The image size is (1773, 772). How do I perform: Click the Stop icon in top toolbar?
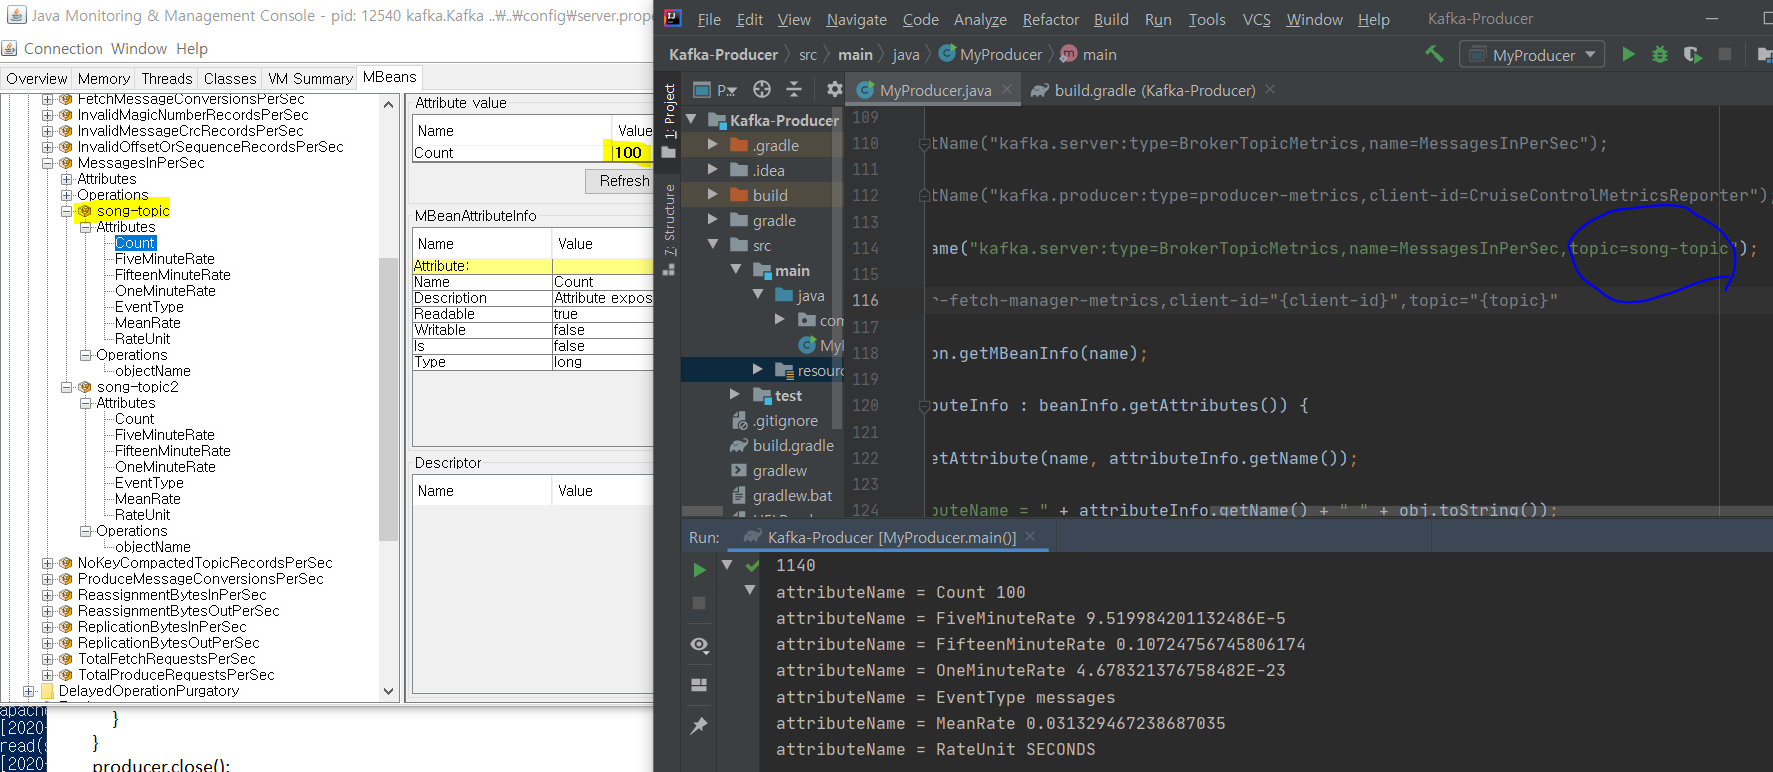point(1724,54)
